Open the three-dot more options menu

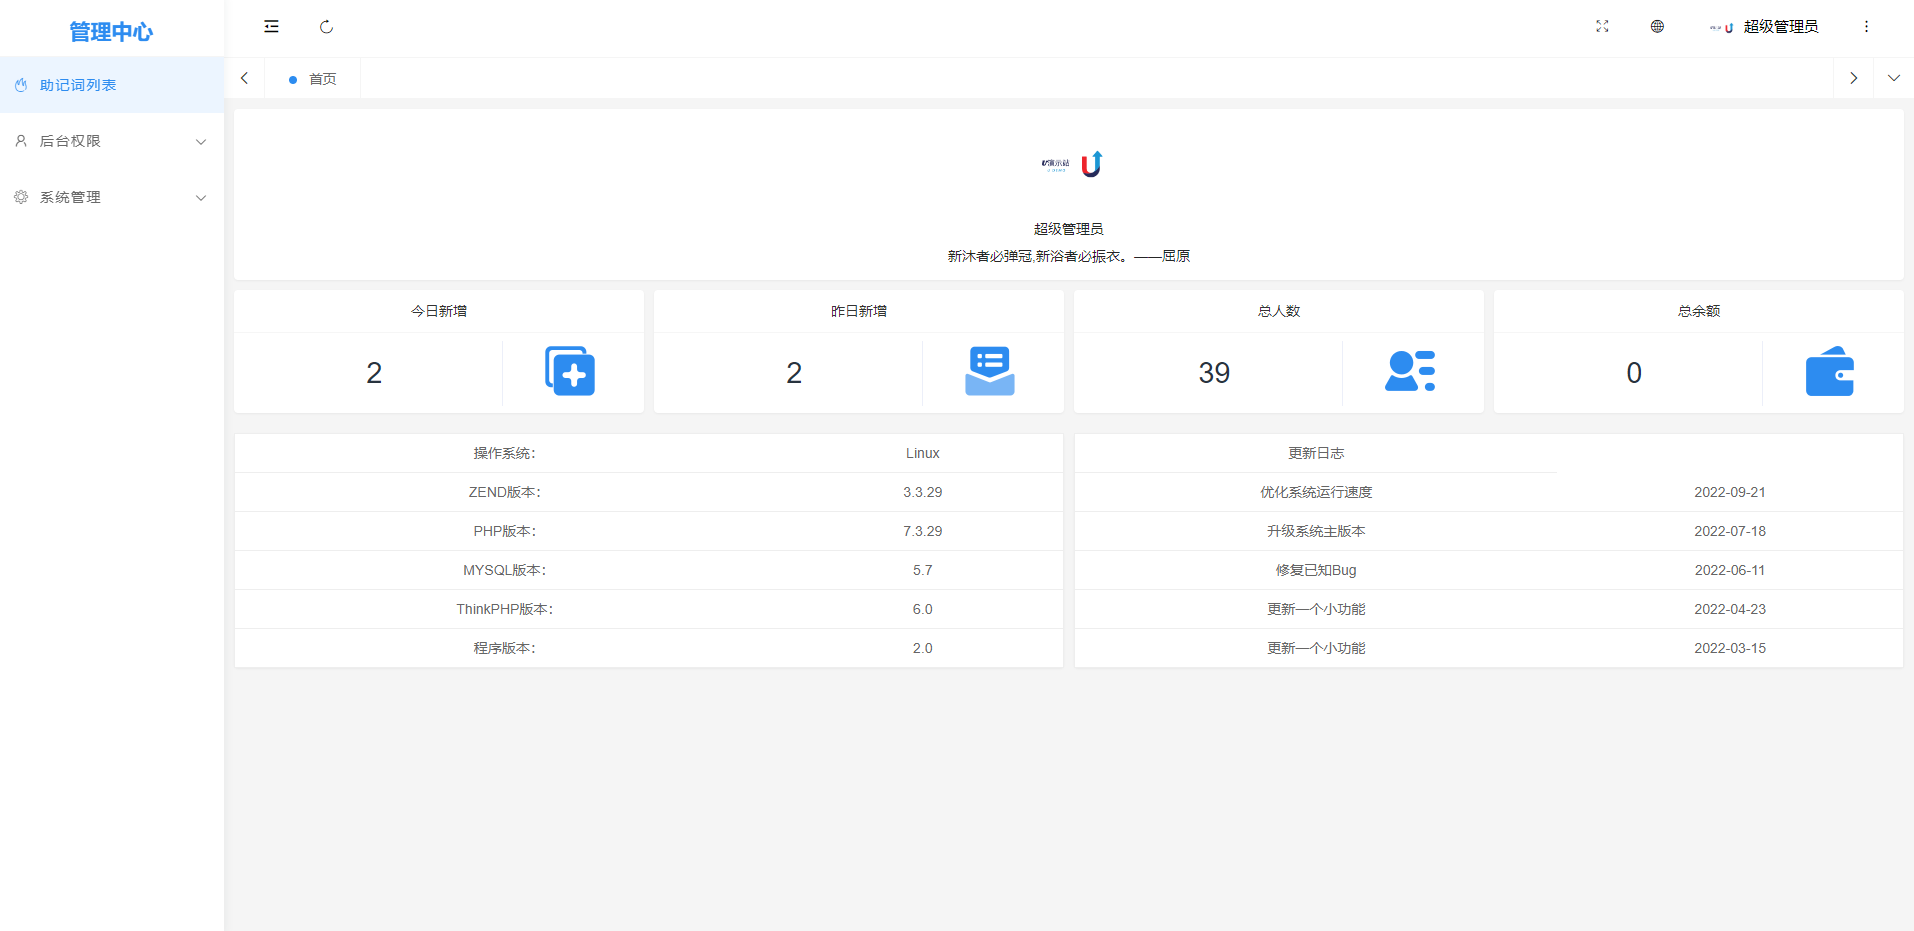point(1866,27)
